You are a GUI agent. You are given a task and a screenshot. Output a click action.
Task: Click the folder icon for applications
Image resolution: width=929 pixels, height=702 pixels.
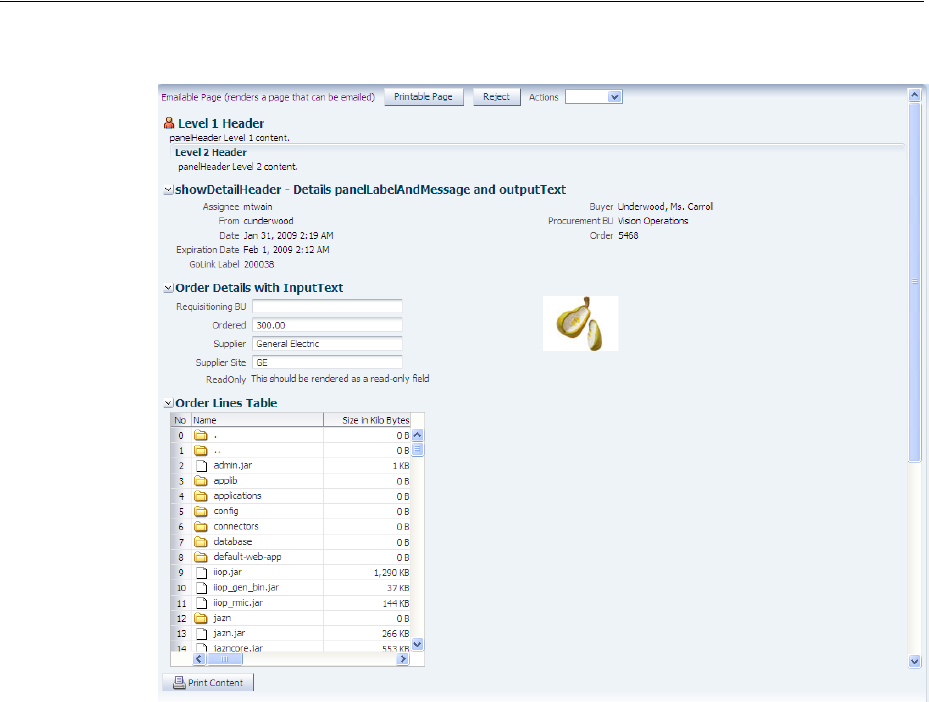coord(201,496)
